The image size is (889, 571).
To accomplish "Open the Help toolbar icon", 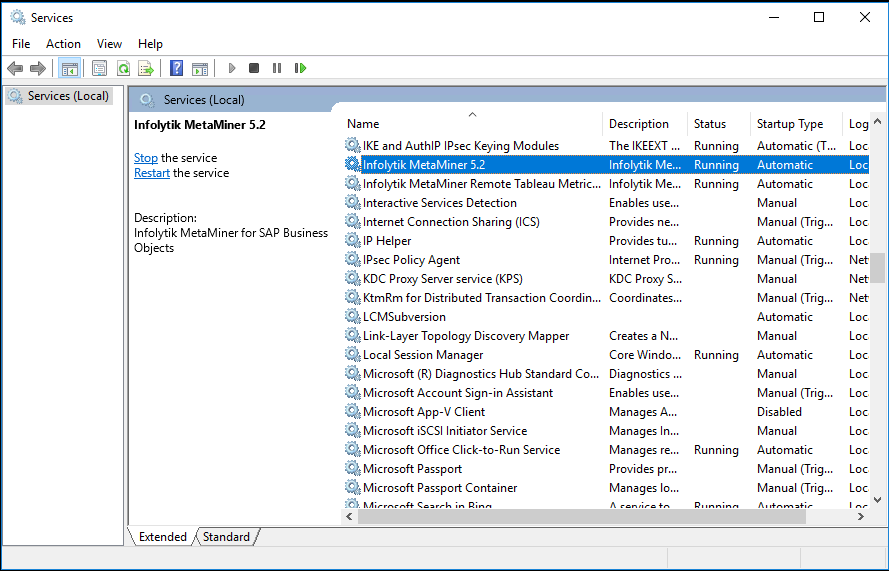I will coord(176,69).
